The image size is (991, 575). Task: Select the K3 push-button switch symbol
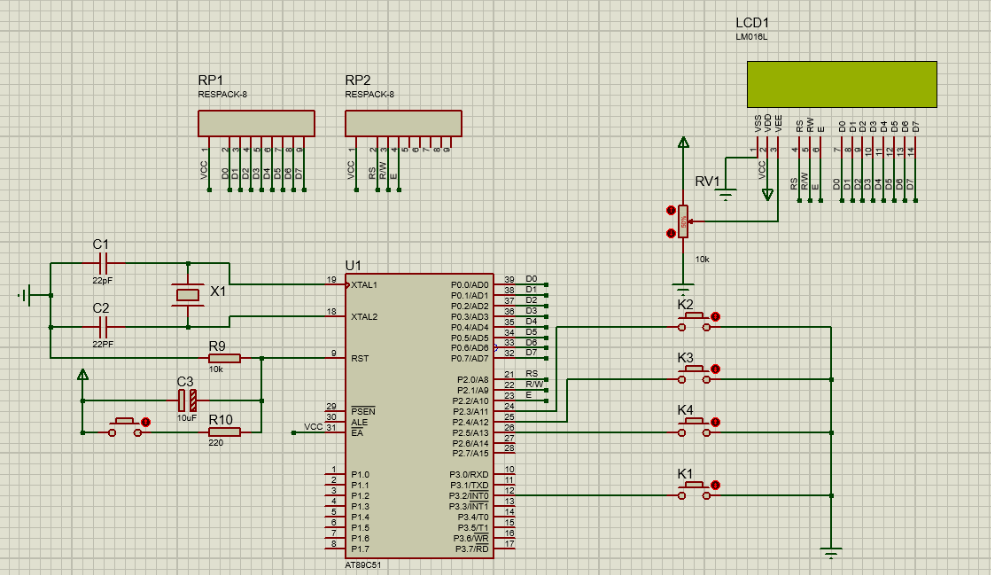[694, 375]
